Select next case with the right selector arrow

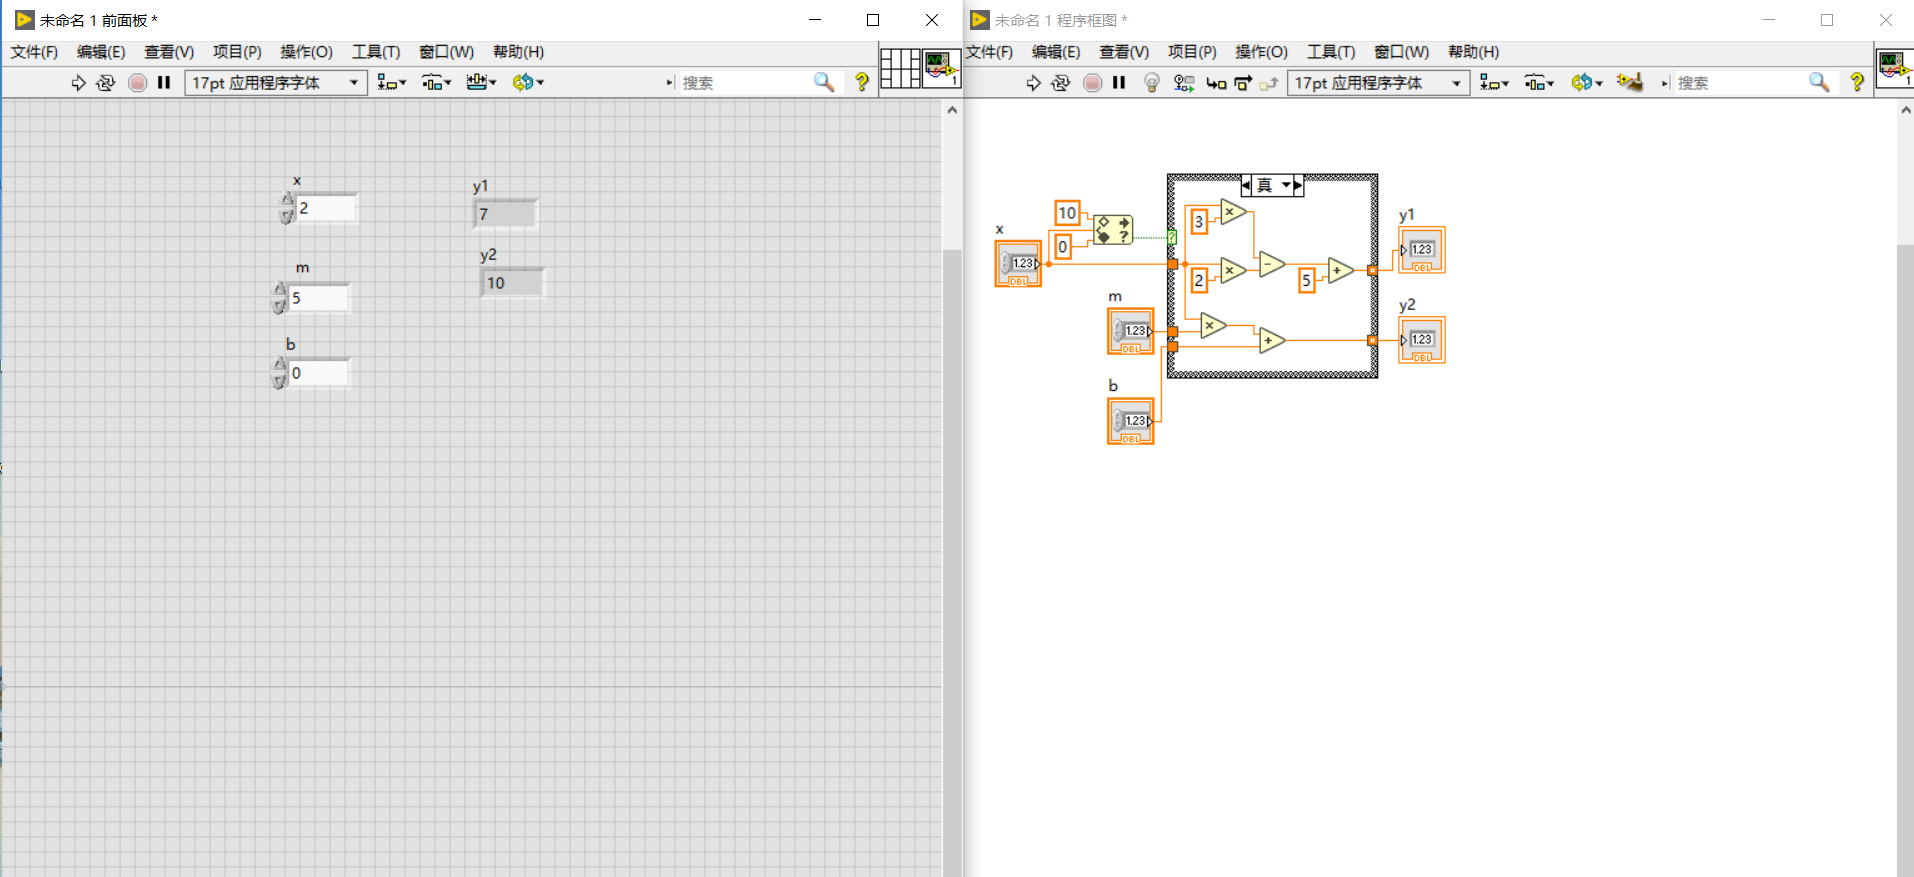pyautogui.click(x=1298, y=185)
